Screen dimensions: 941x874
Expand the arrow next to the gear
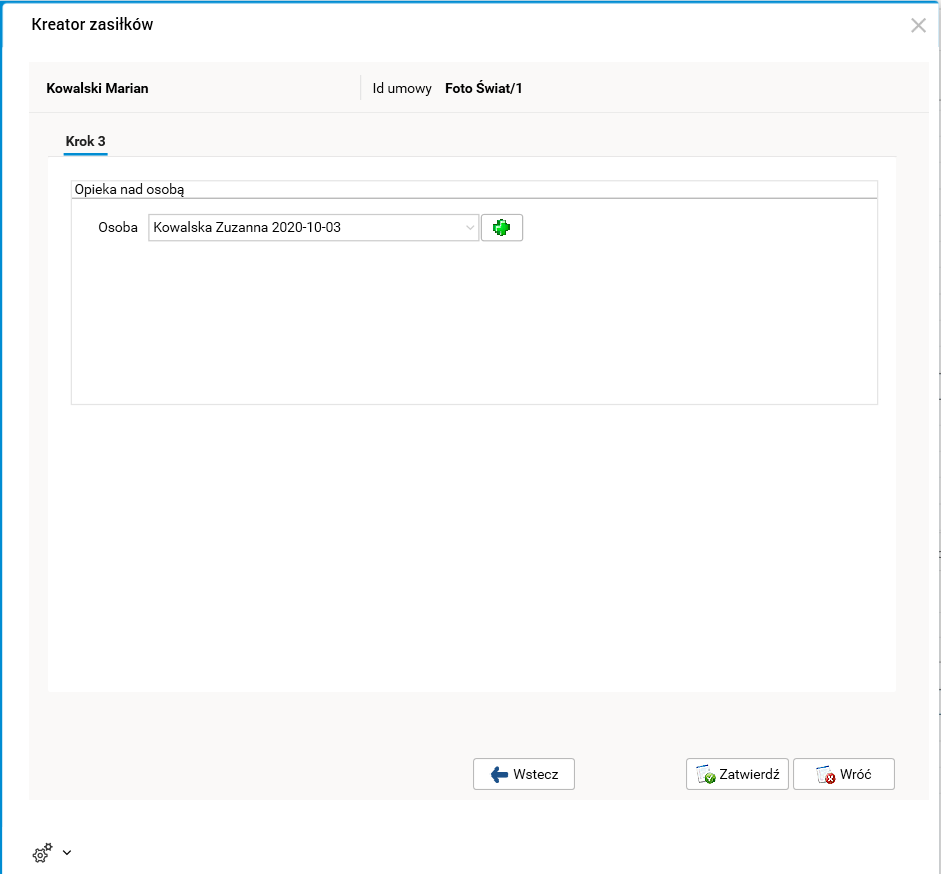coord(67,852)
